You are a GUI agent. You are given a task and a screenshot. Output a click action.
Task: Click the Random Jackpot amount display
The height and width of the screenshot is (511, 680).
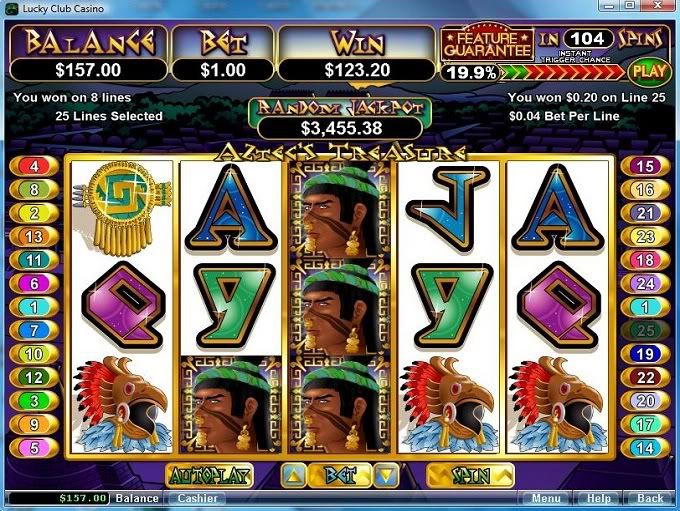click(x=341, y=128)
